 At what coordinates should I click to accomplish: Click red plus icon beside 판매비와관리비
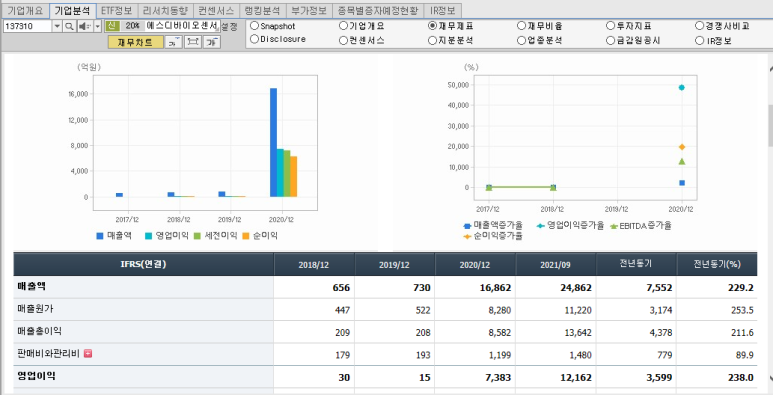pyautogui.click(x=88, y=353)
